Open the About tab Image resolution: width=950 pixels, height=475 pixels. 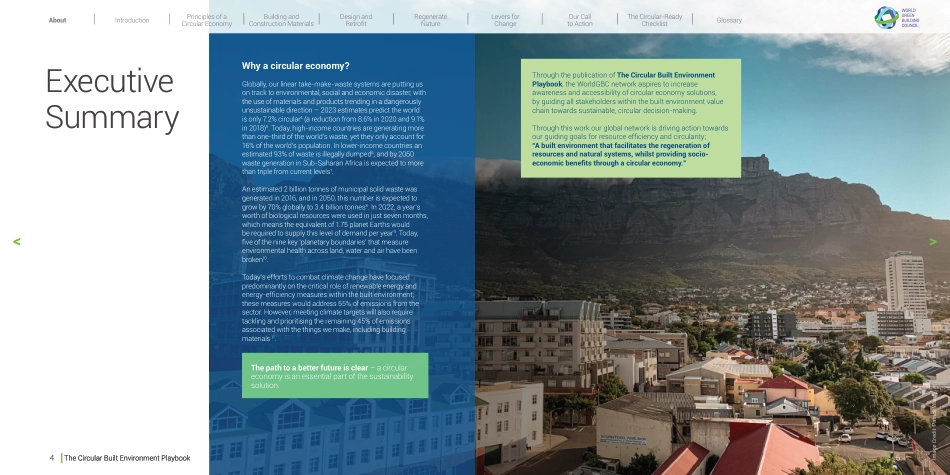coord(58,20)
